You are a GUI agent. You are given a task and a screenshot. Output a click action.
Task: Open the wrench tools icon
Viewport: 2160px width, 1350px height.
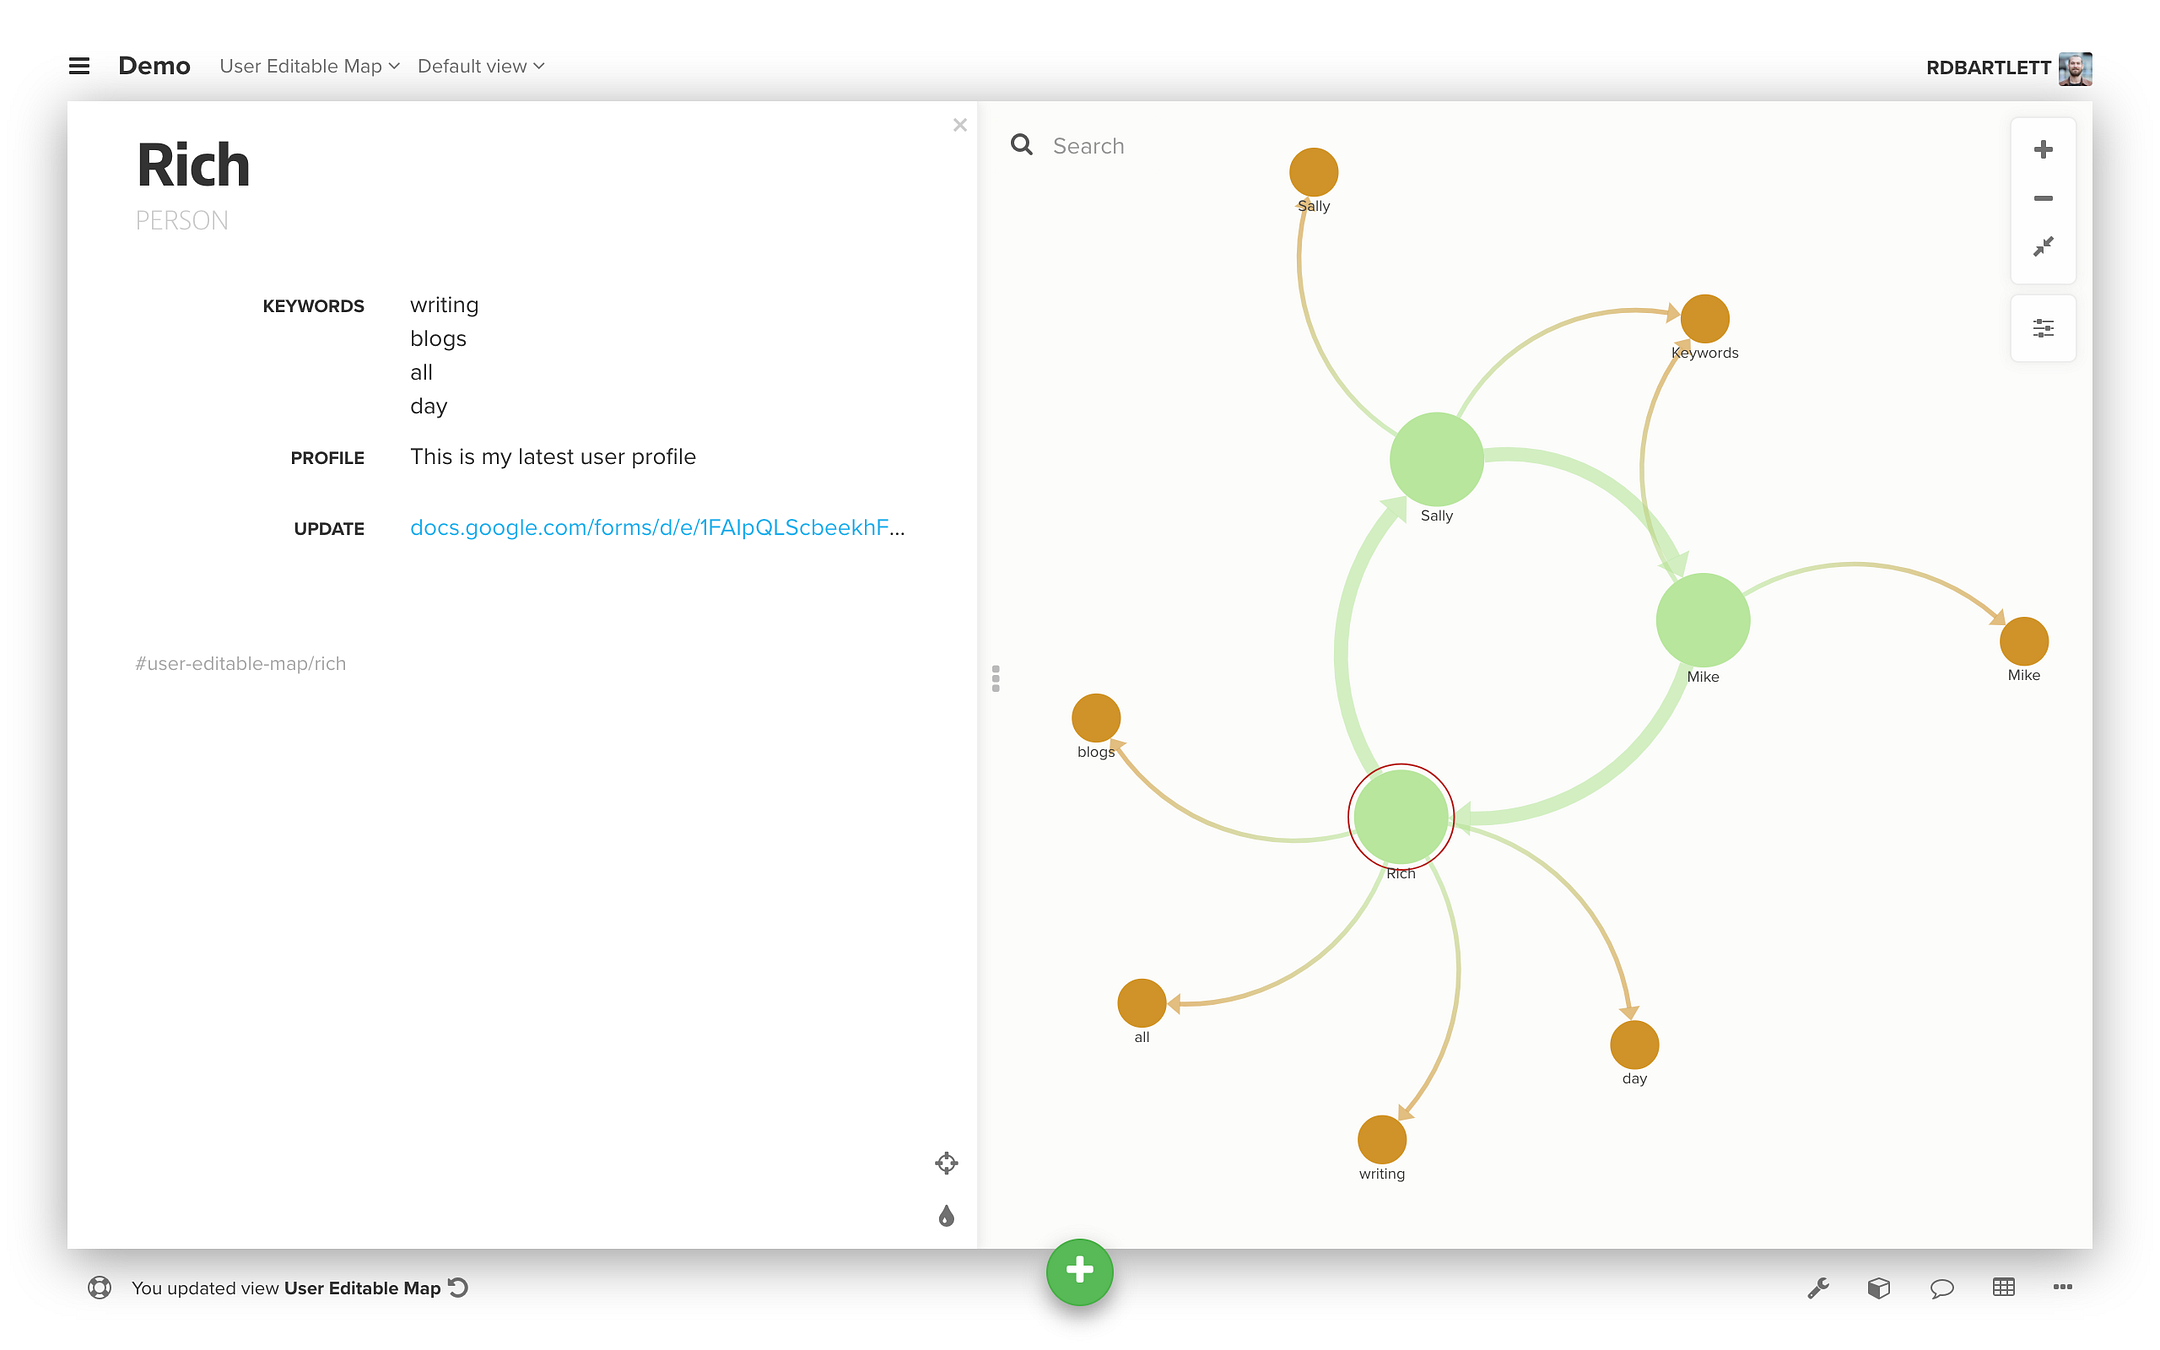[1818, 1288]
